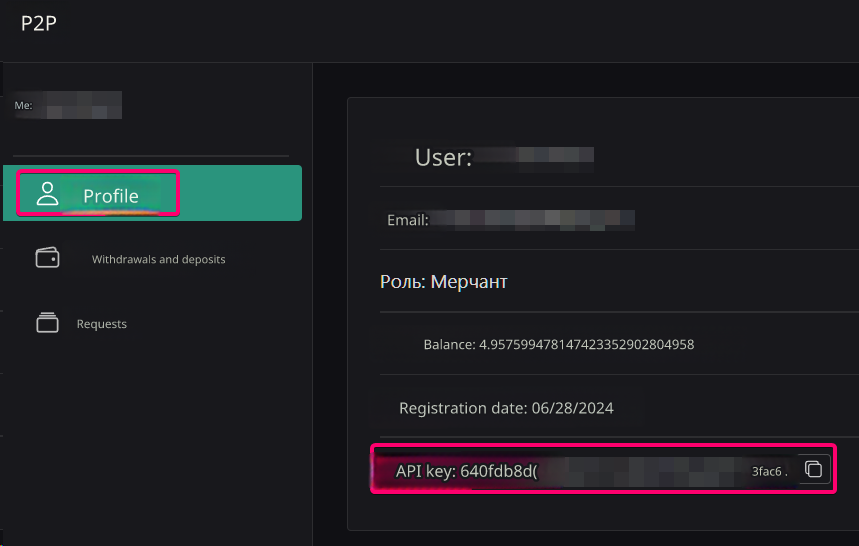This screenshot has width=859, height=546.
Task: Click the Requests stacked cards icon
Action: [x=47, y=323]
